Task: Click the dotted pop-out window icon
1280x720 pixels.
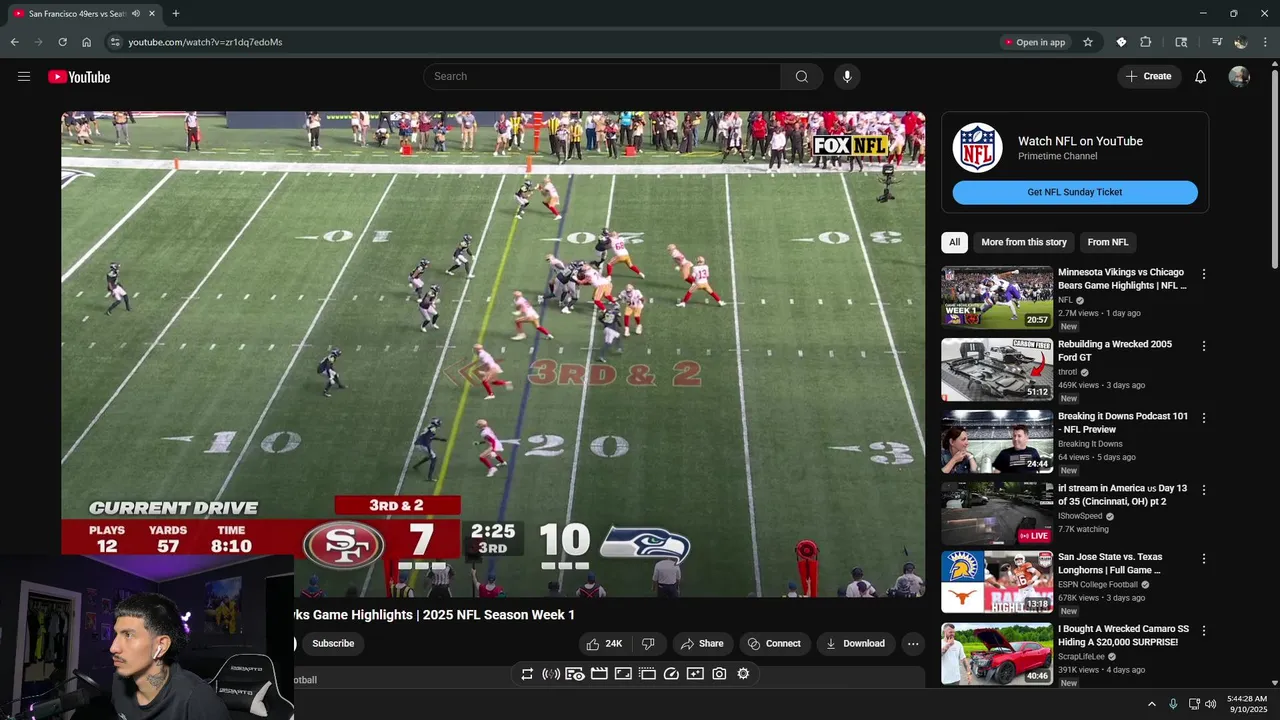Action: coord(647,674)
